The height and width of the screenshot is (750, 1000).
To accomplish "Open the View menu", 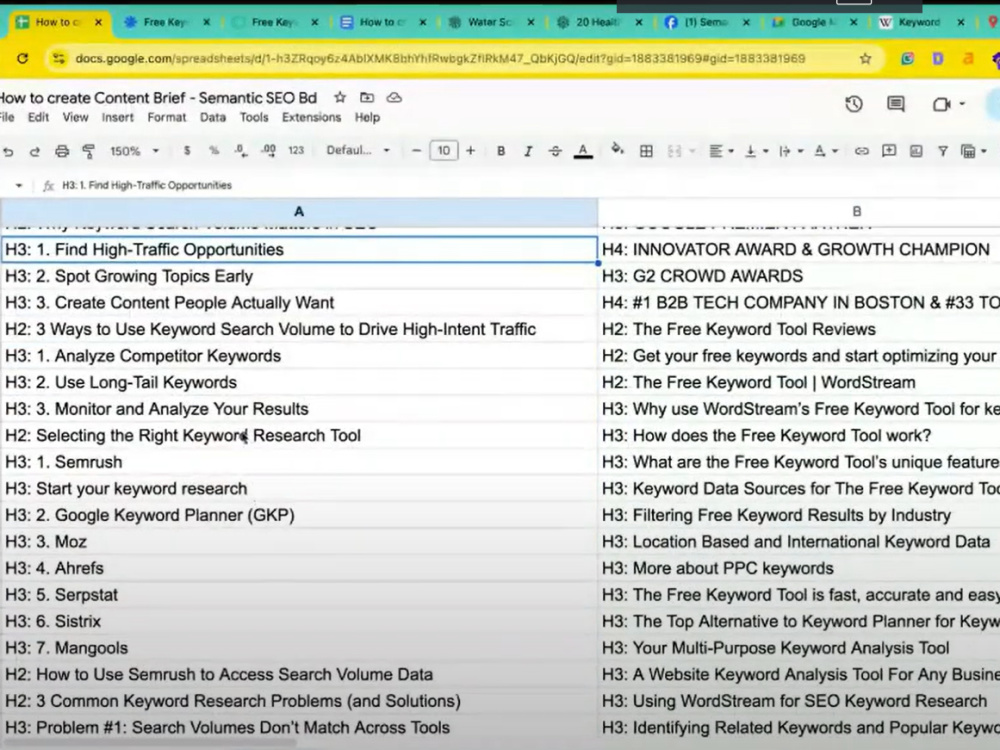I will (x=75, y=117).
